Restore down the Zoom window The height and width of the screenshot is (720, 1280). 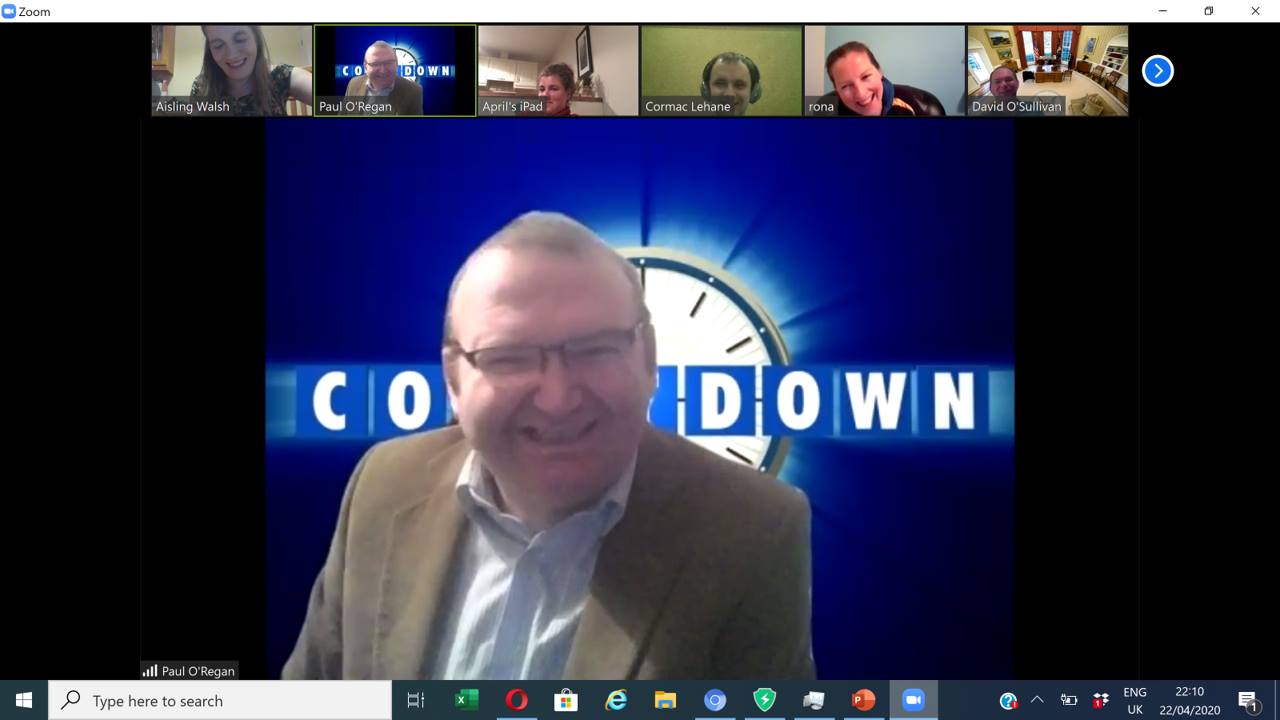(1209, 11)
